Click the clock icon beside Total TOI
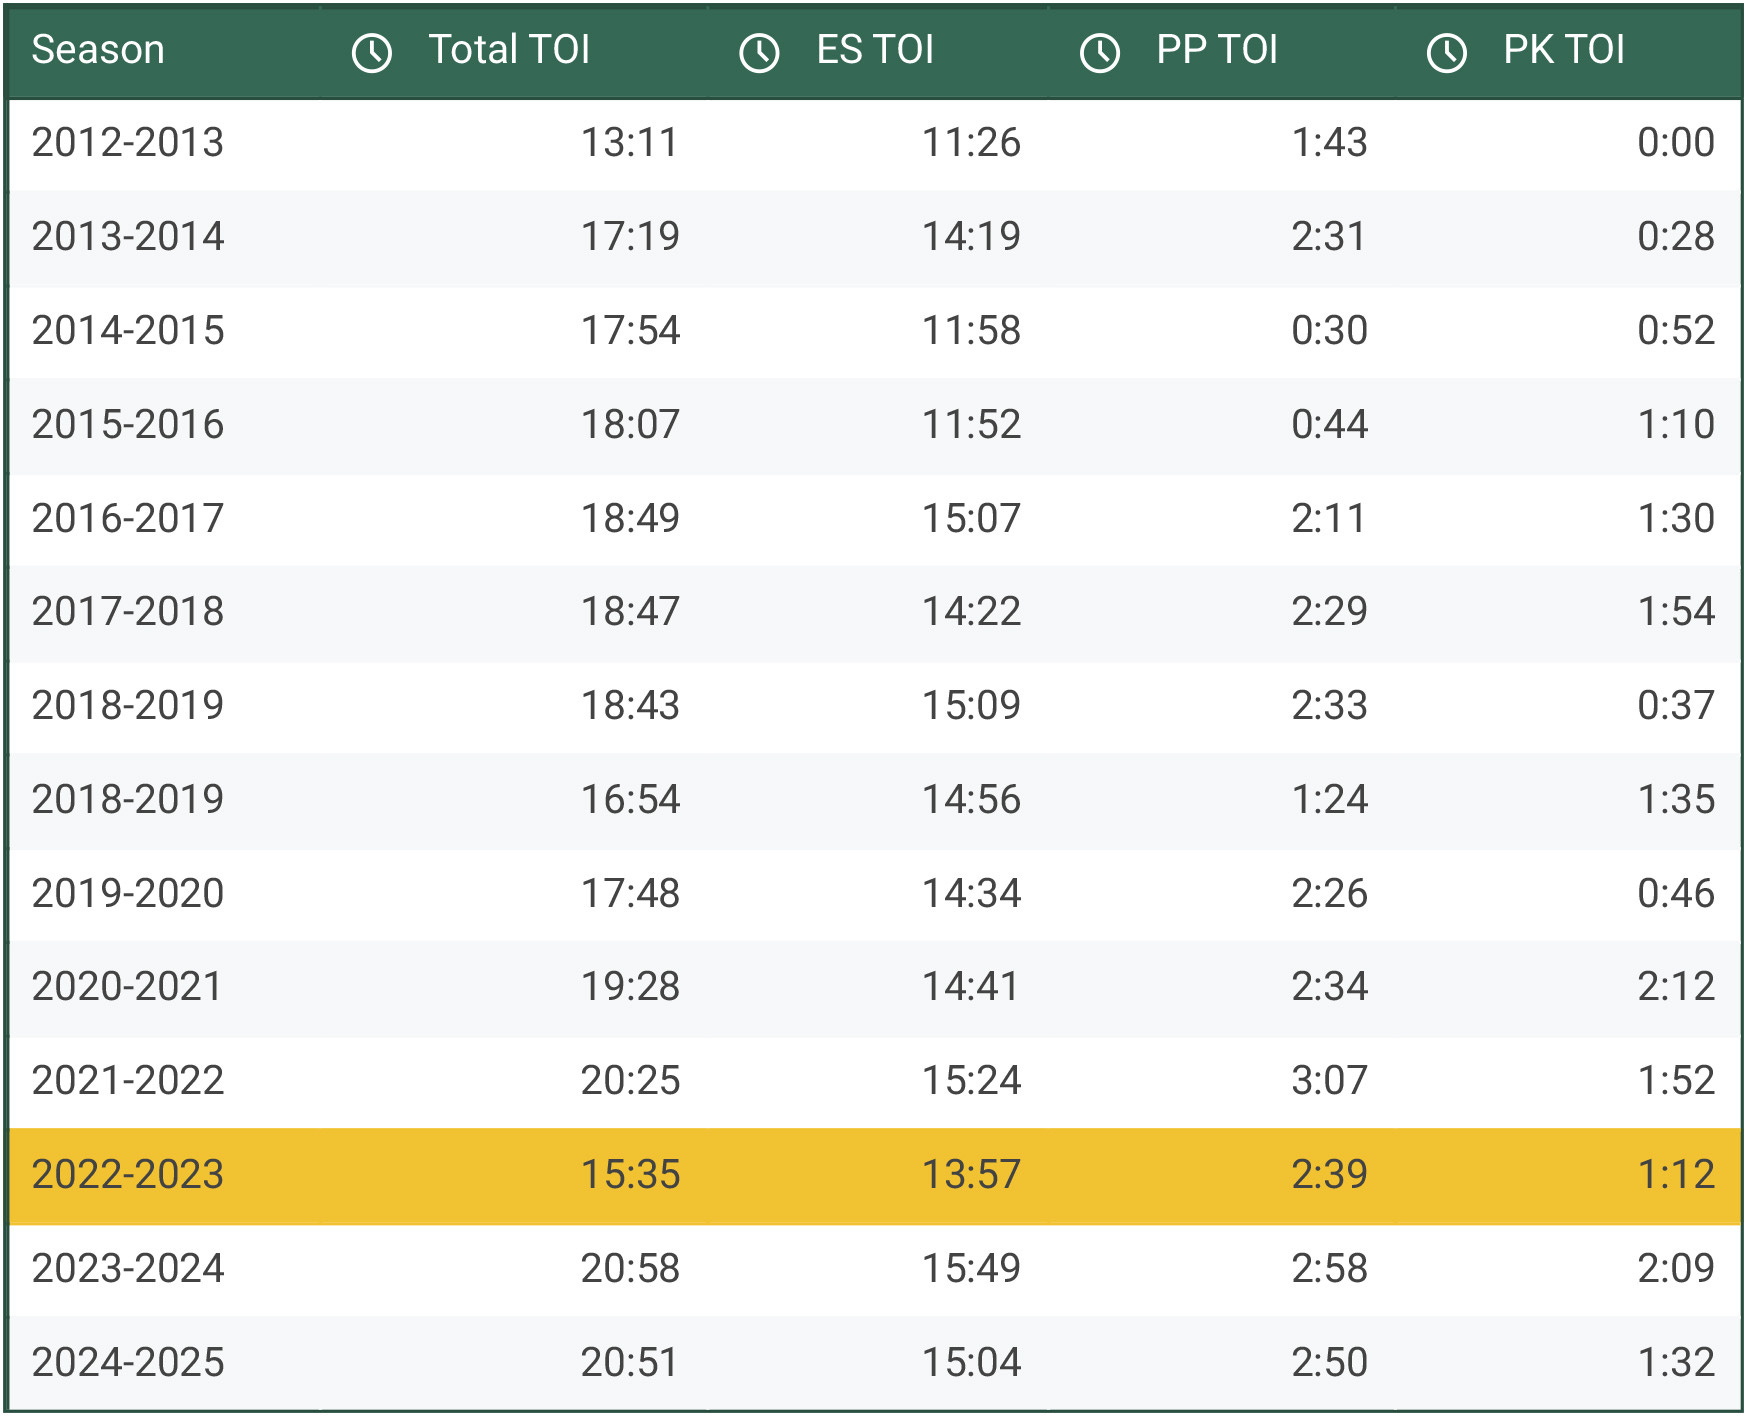 click(372, 52)
